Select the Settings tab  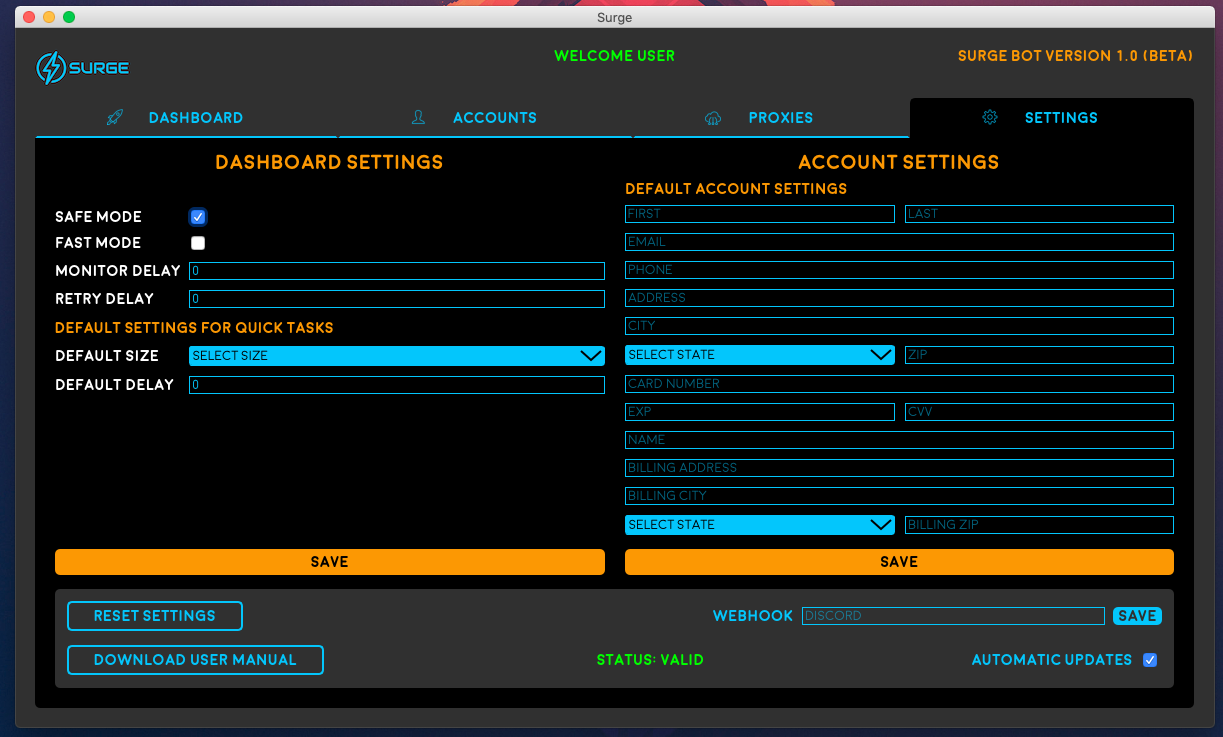pos(1052,118)
